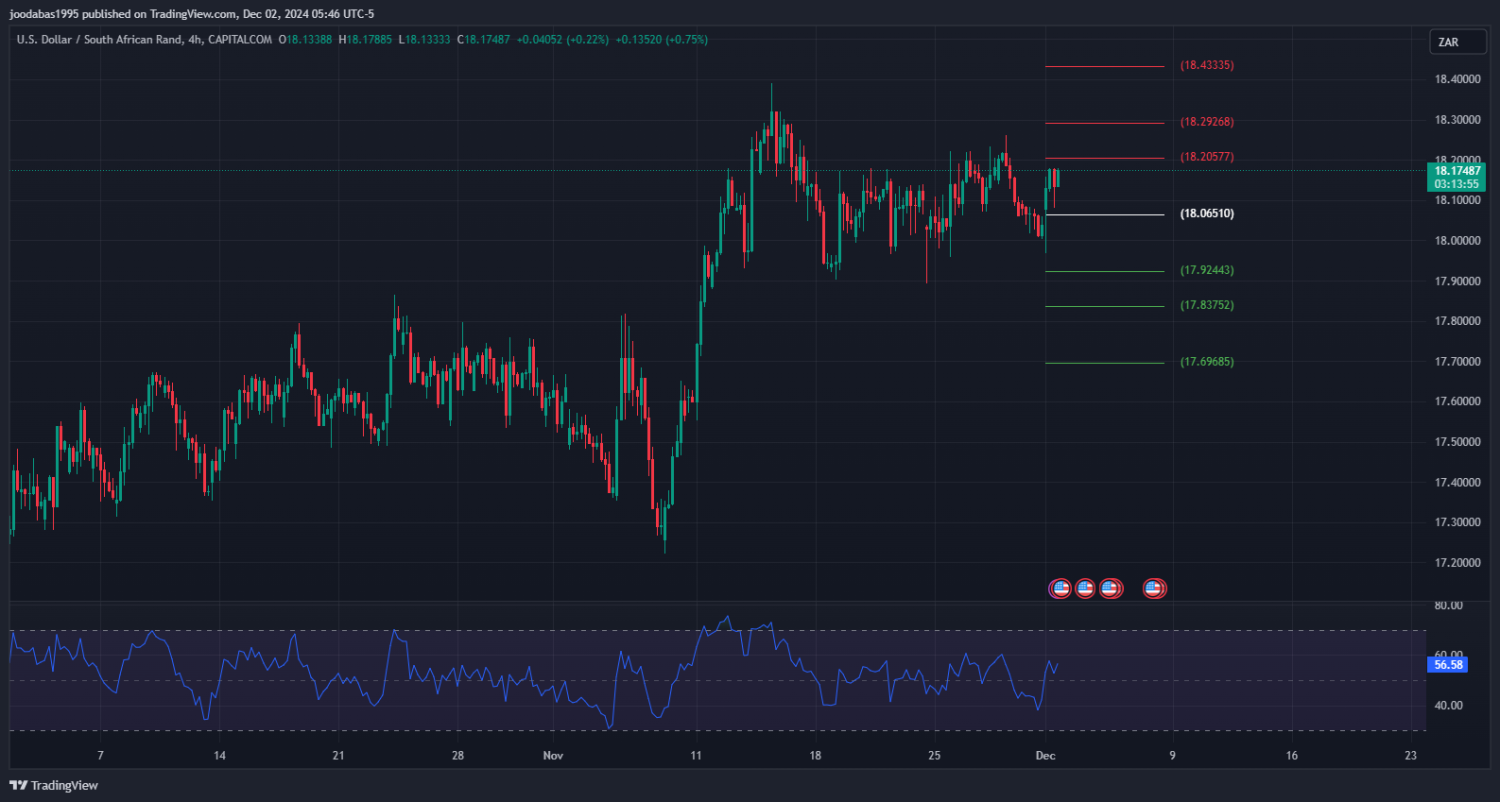Select the red resistance label (18.20577)
The height and width of the screenshot is (802, 1500).
pyautogui.click(x=1207, y=157)
